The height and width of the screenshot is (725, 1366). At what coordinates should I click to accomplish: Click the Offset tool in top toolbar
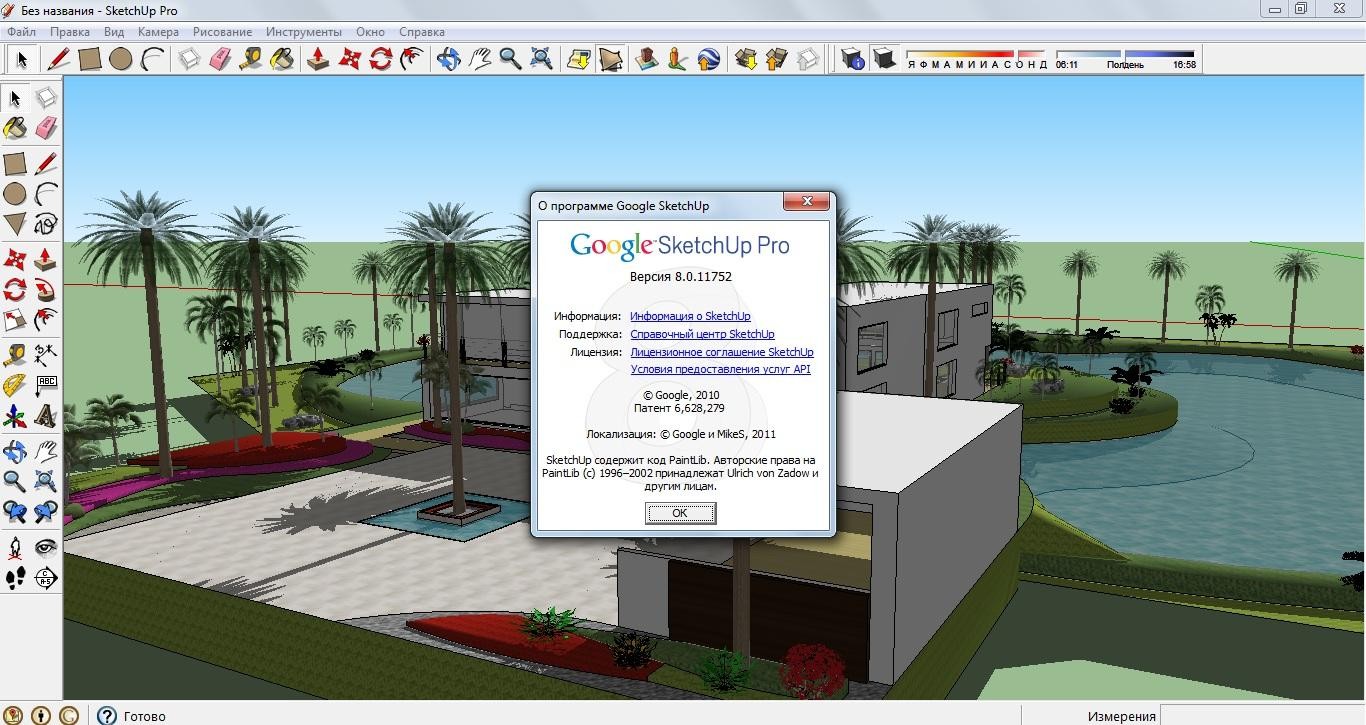point(411,59)
